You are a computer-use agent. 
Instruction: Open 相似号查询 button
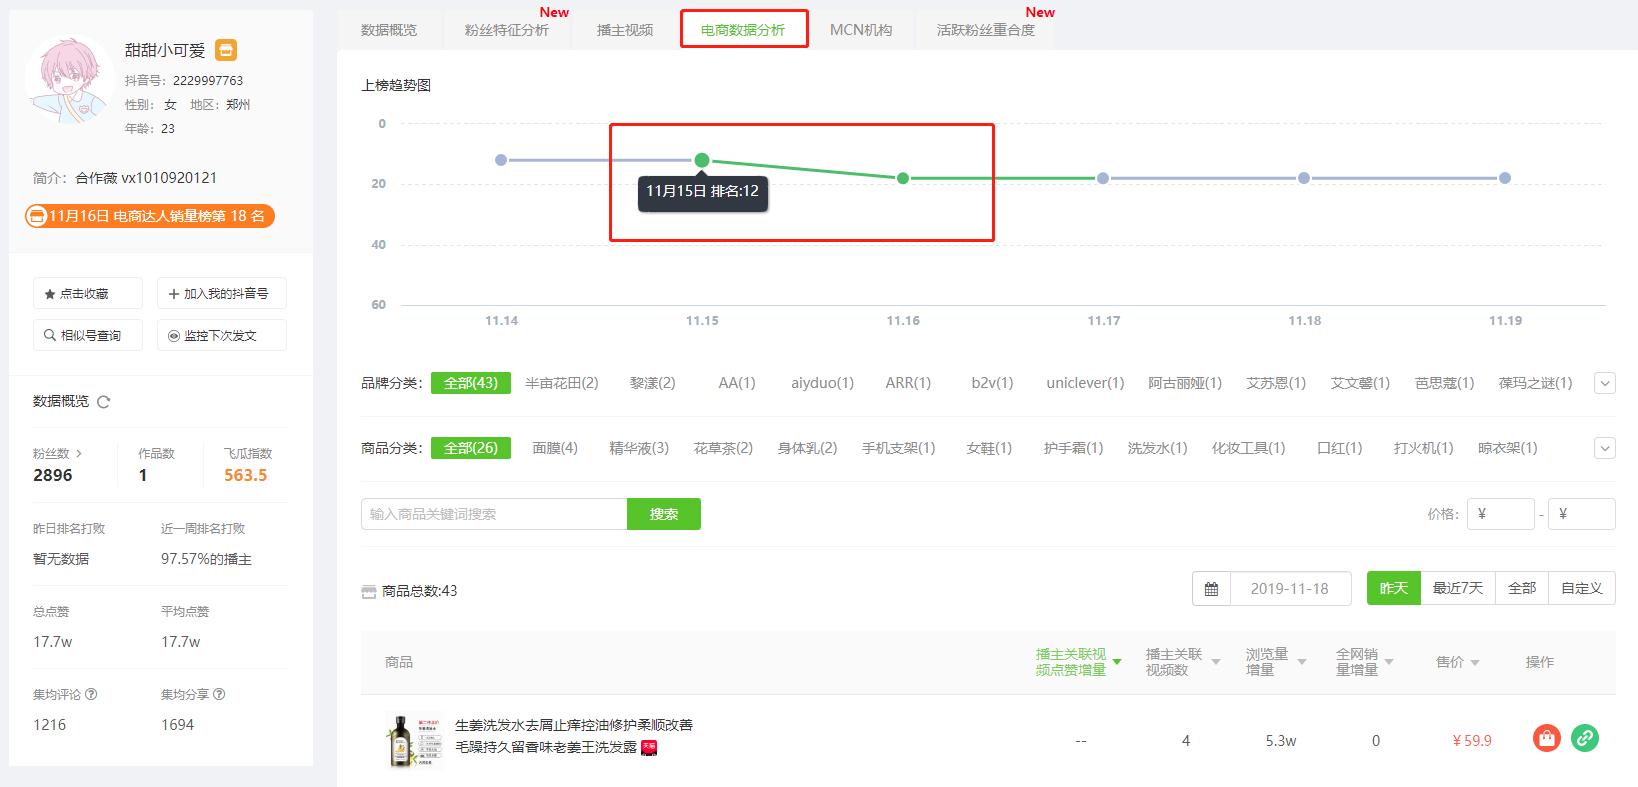(88, 336)
